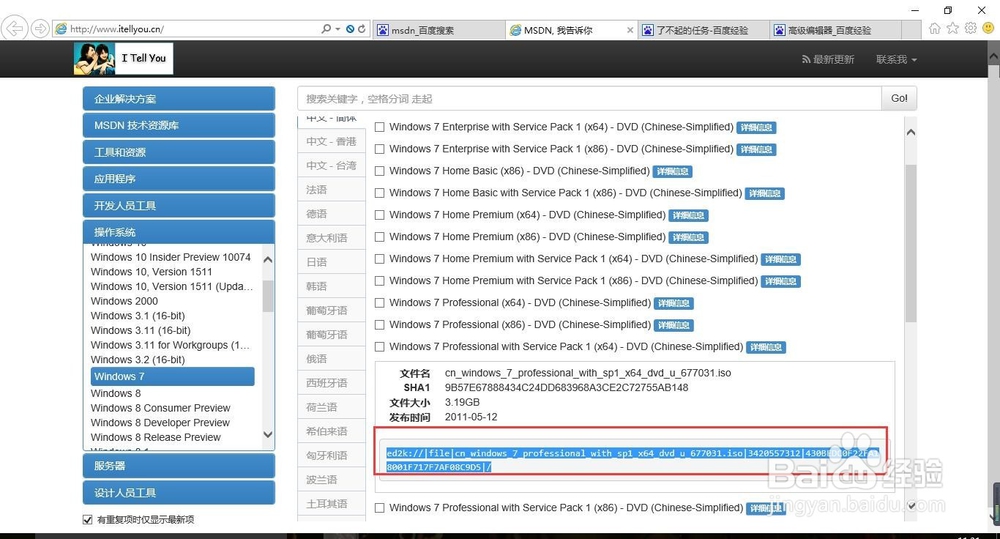Viewport: 1000px width, 539px height.
Task: Click the 最新更新 RSS link
Action: point(828,59)
